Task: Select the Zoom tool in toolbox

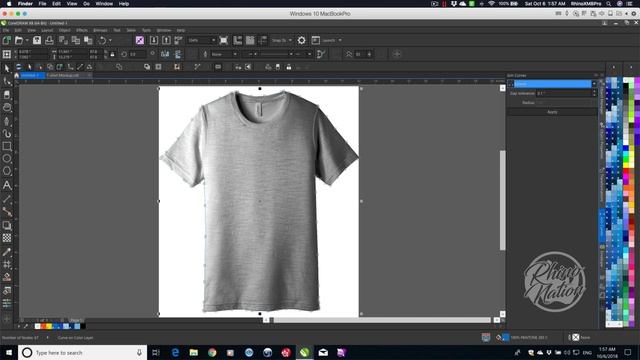Action: [7, 107]
